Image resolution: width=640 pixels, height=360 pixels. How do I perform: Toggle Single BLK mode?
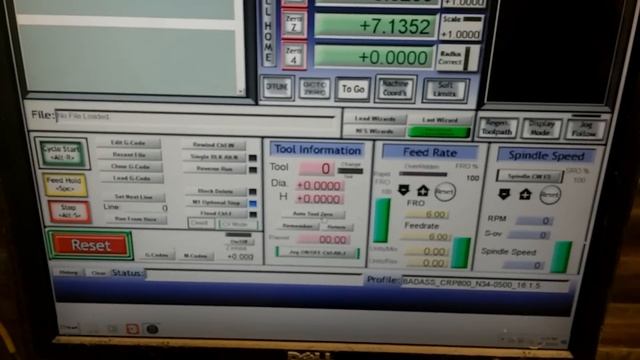point(214,157)
